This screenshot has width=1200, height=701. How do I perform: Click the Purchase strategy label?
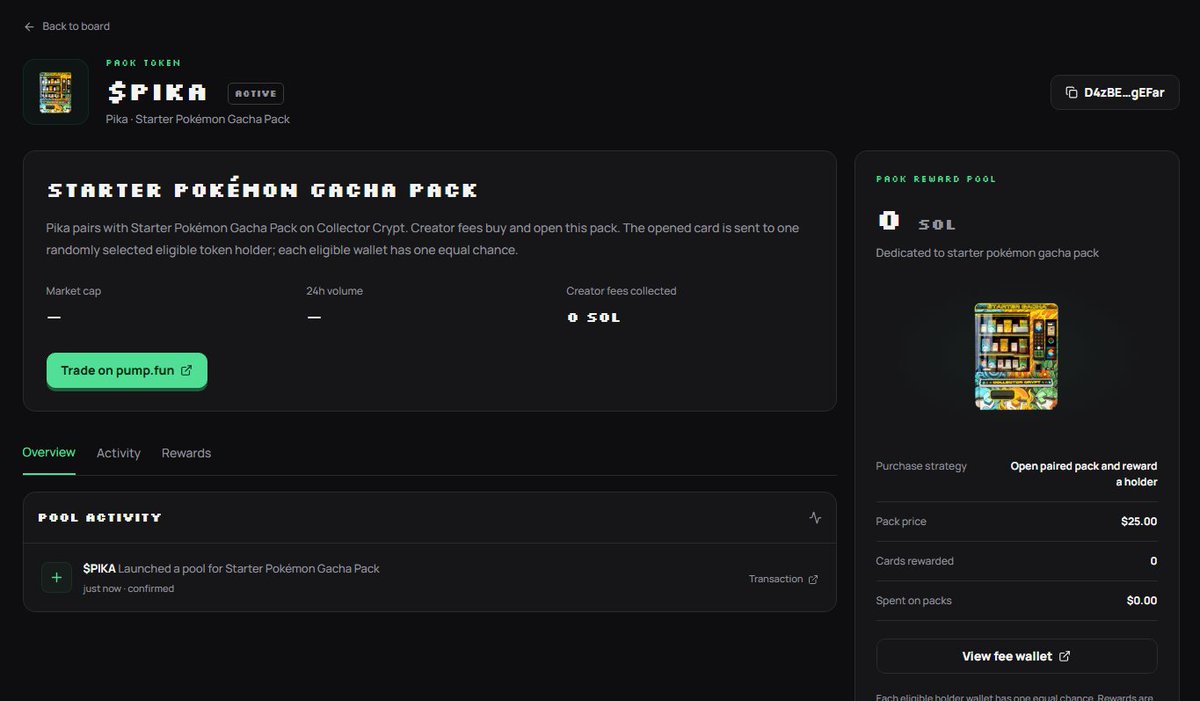[x=921, y=466]
